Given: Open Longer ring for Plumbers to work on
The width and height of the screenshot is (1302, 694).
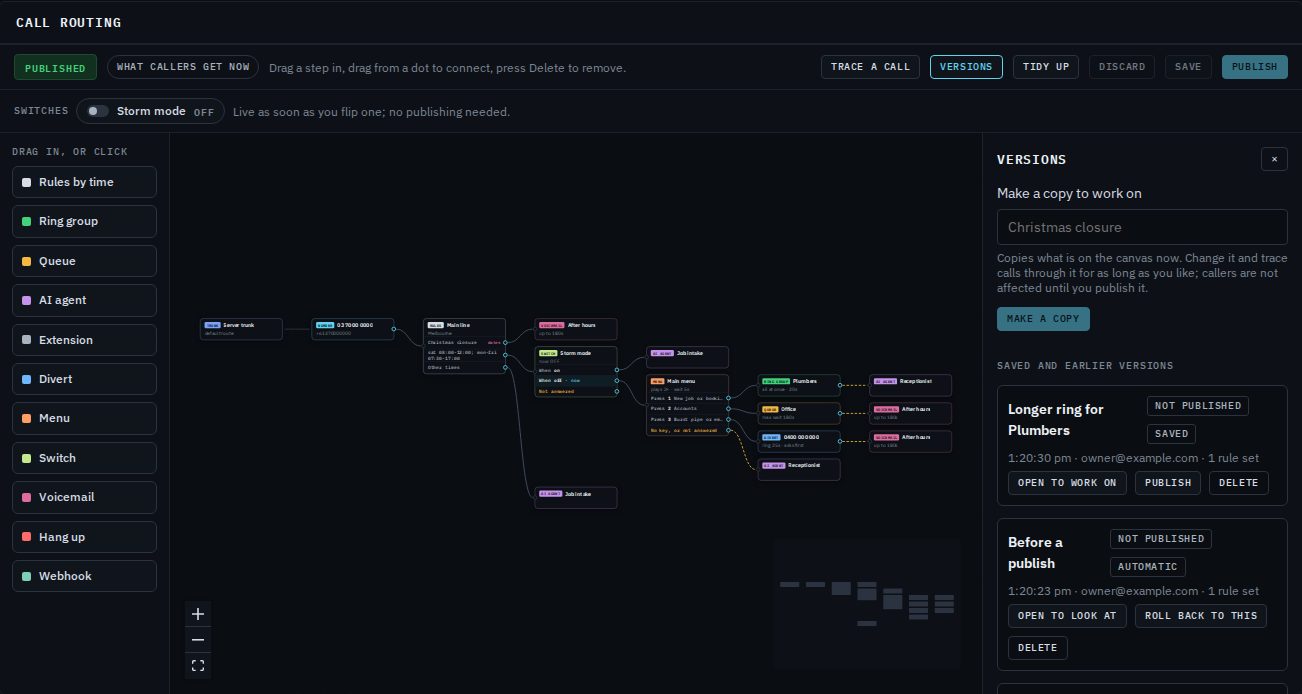Looking at the screenshot, I should (x=1067, y=483).
